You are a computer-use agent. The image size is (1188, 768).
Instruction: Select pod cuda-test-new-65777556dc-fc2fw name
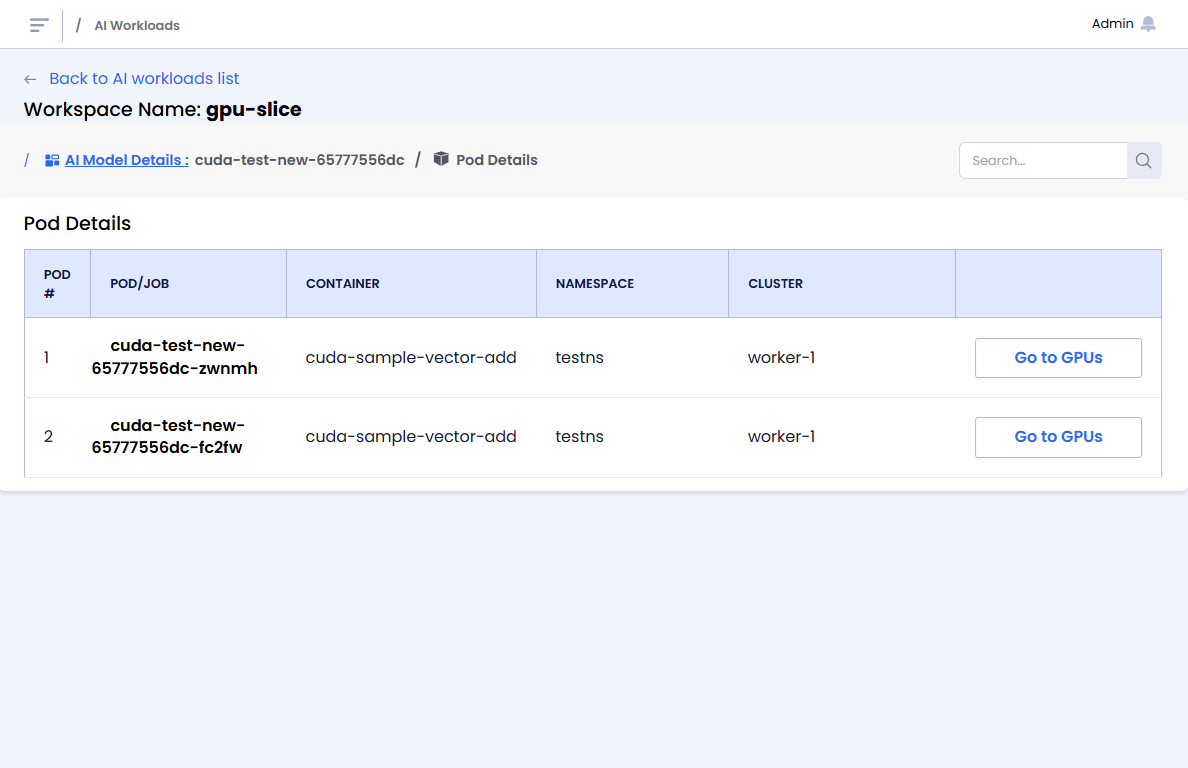[x=168, y=437]
